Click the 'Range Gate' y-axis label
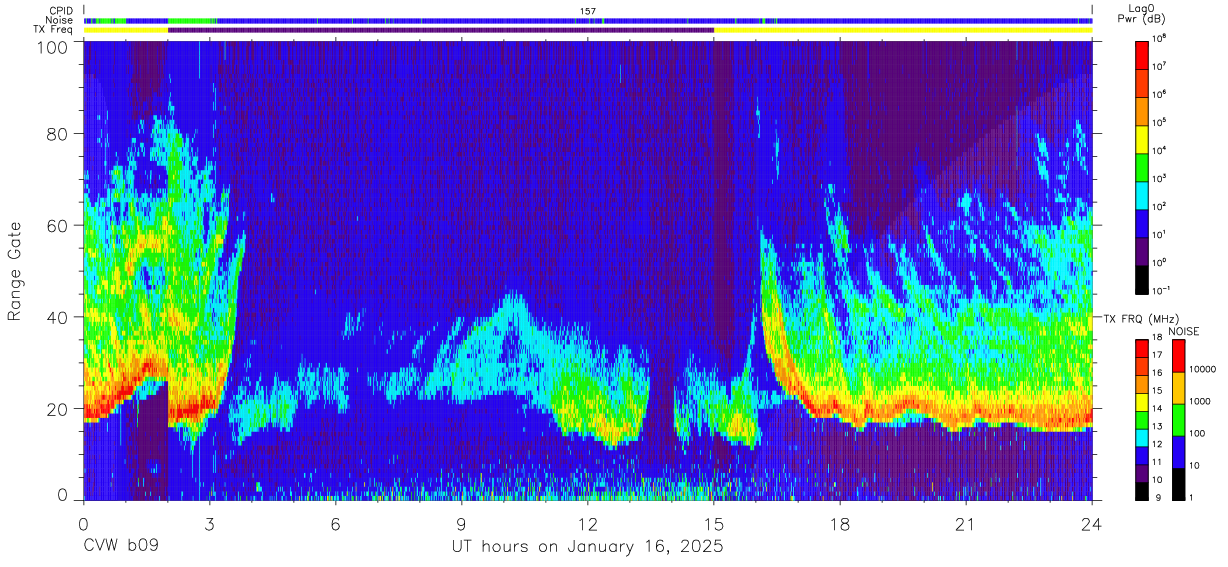Screen dimensions: 1228x567 [x=15, y=270]
